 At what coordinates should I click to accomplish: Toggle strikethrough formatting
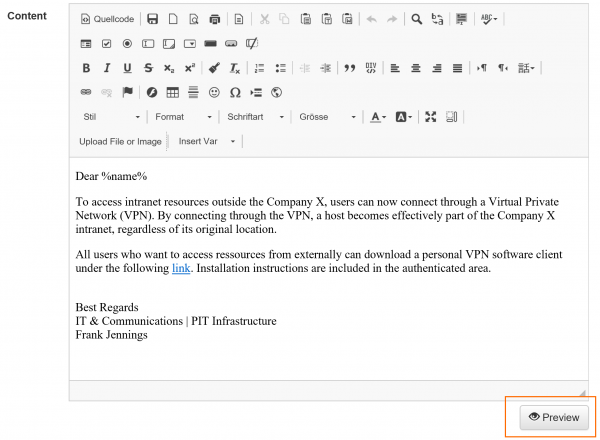click(x=148, y=68)
